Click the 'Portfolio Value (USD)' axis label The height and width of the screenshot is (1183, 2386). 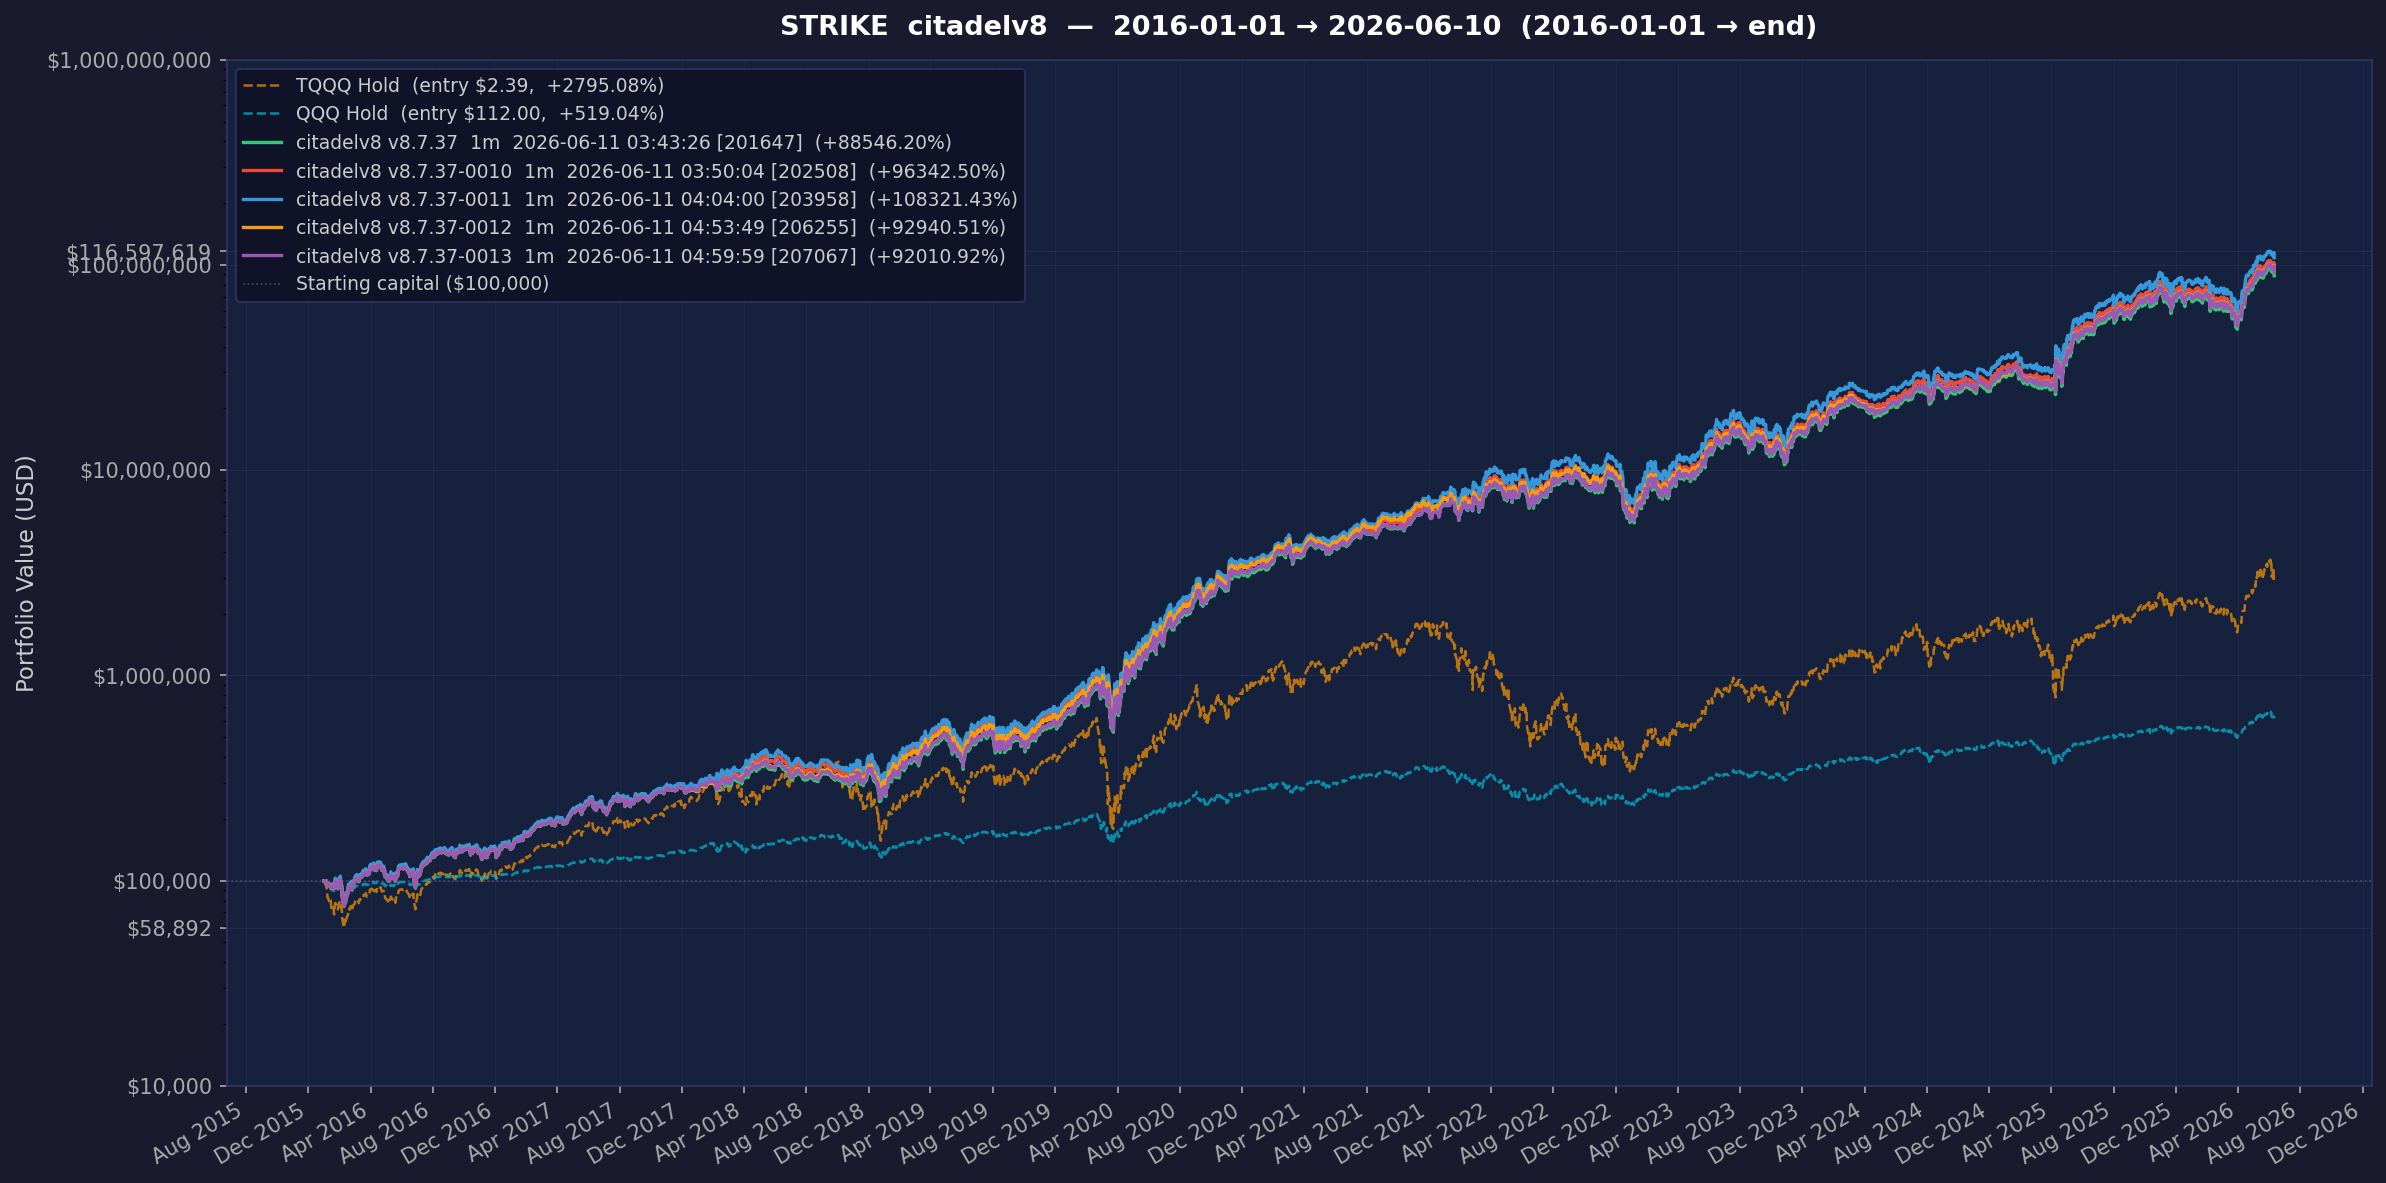(26, 573)
